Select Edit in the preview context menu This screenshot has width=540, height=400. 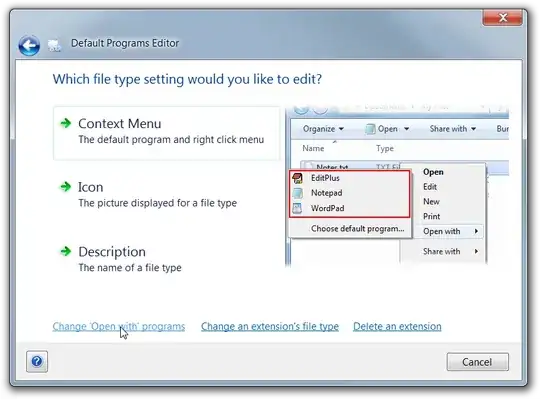pos(430,187)
